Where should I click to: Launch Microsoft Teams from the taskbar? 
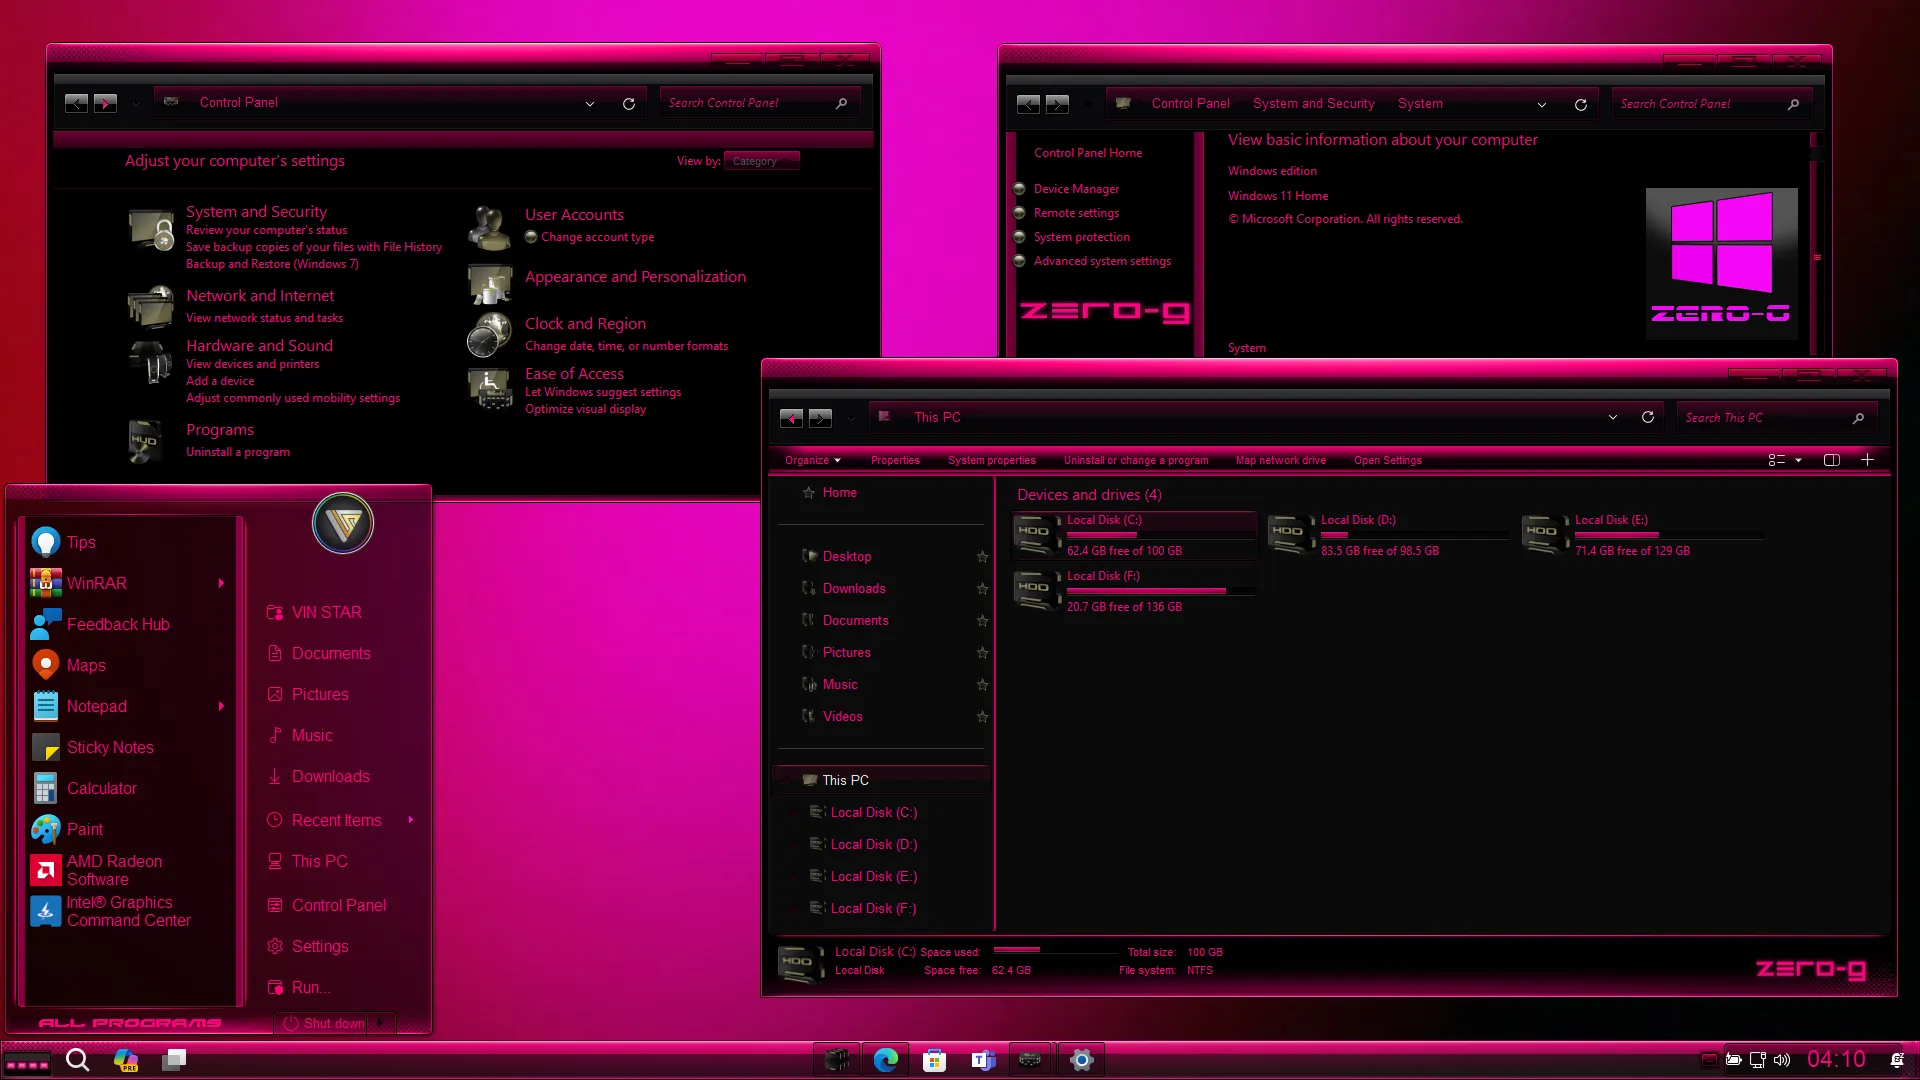[x=982, y=1059]
